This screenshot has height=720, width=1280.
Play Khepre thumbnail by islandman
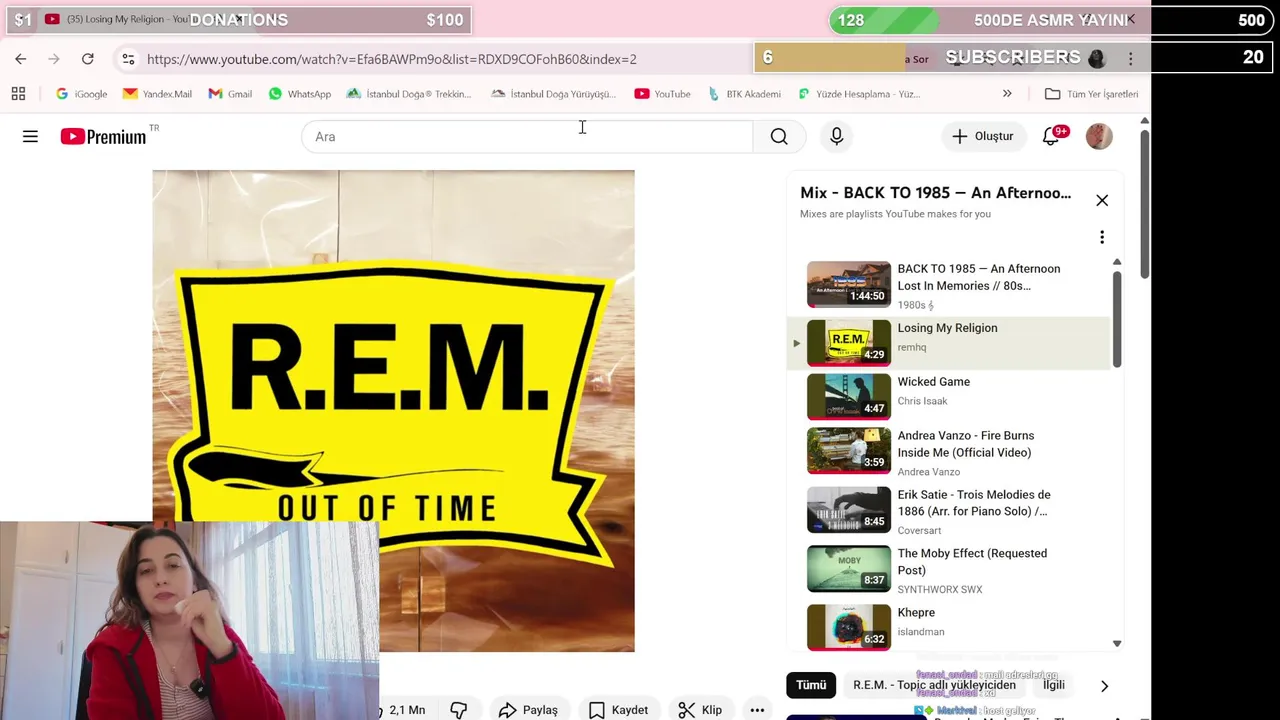pyautogui.click(x=849, y=628)
